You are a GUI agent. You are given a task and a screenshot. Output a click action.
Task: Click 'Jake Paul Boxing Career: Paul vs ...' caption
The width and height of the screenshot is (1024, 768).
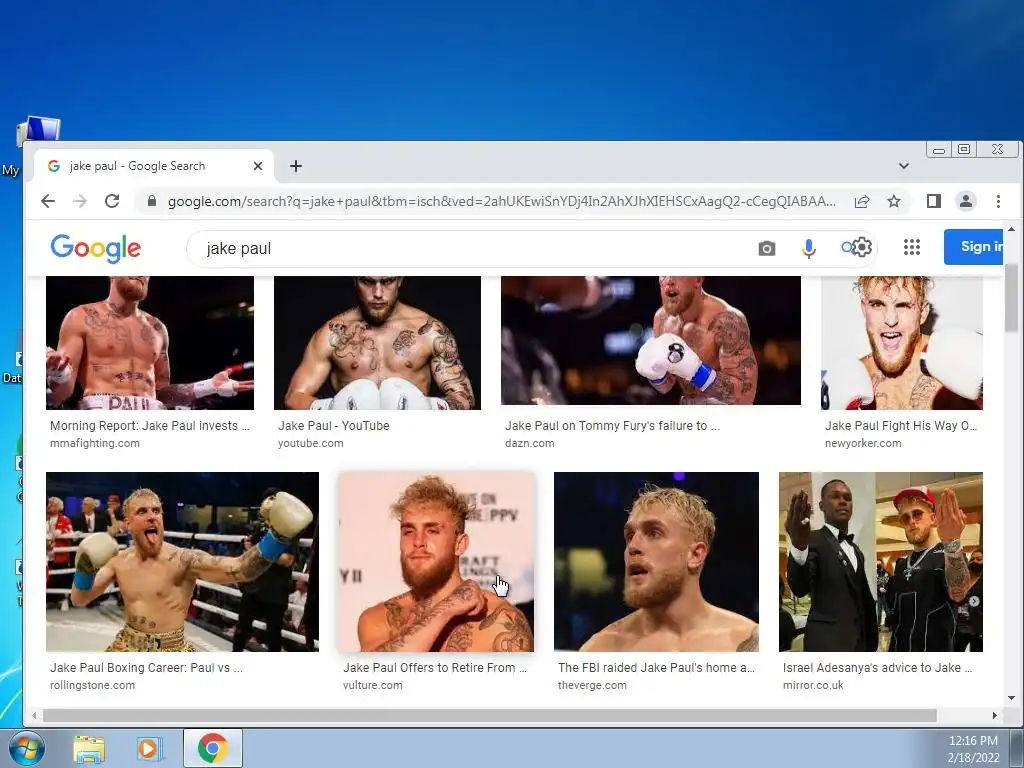click(146, 667)
